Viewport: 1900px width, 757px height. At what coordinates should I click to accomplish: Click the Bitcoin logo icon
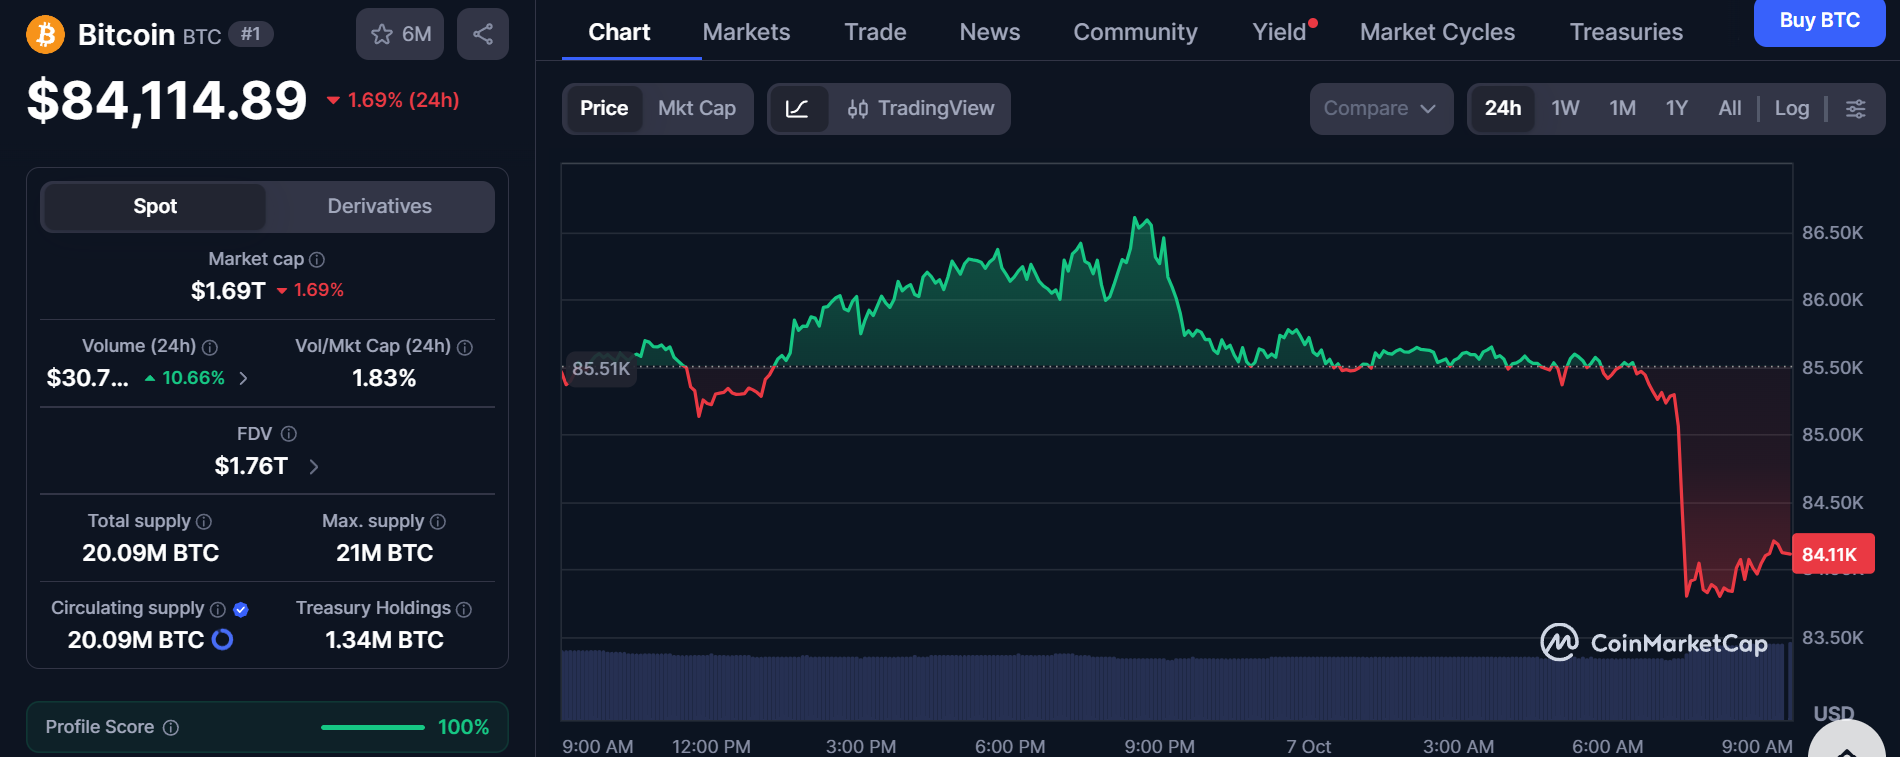point(45,35)
